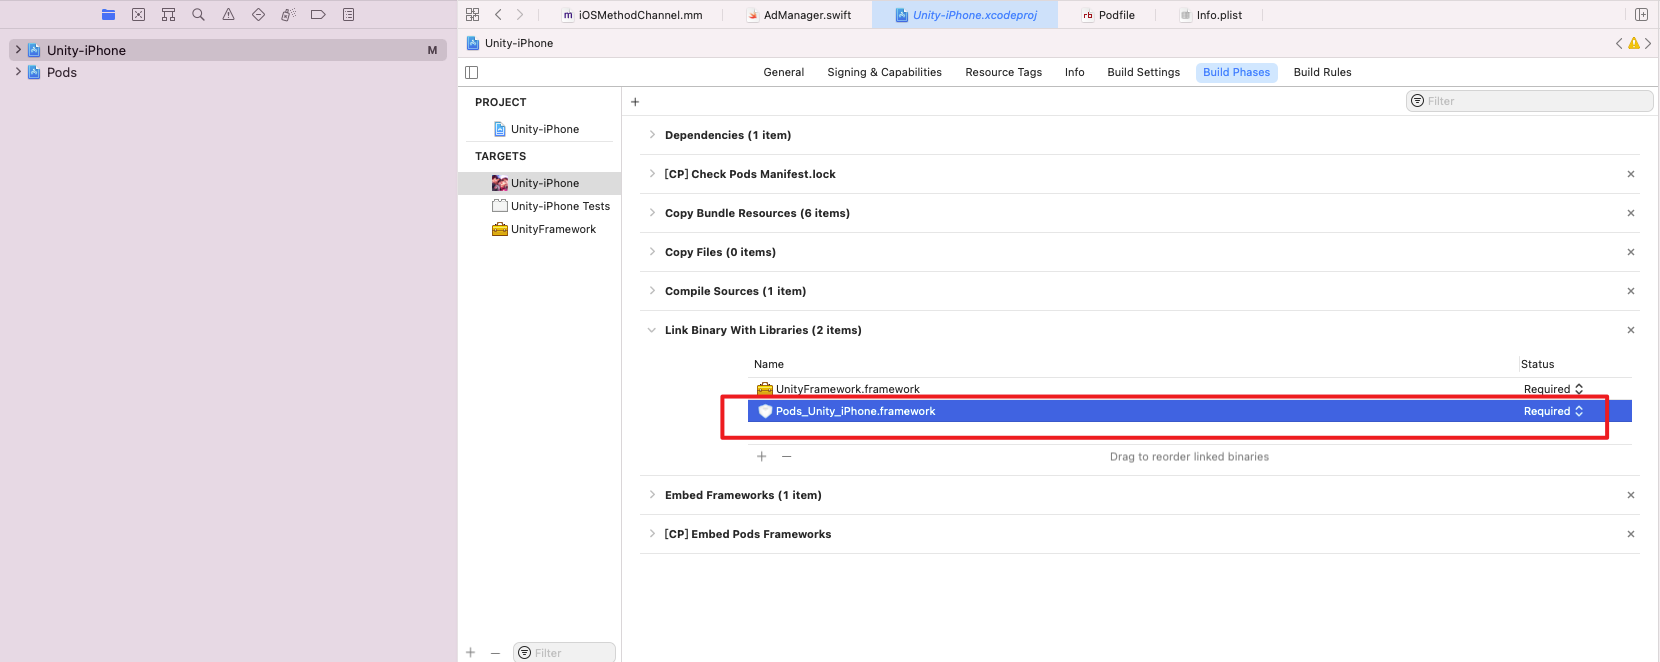1660x662 pixels.
Task: Switch to the General tab
Action: [784, 72]
